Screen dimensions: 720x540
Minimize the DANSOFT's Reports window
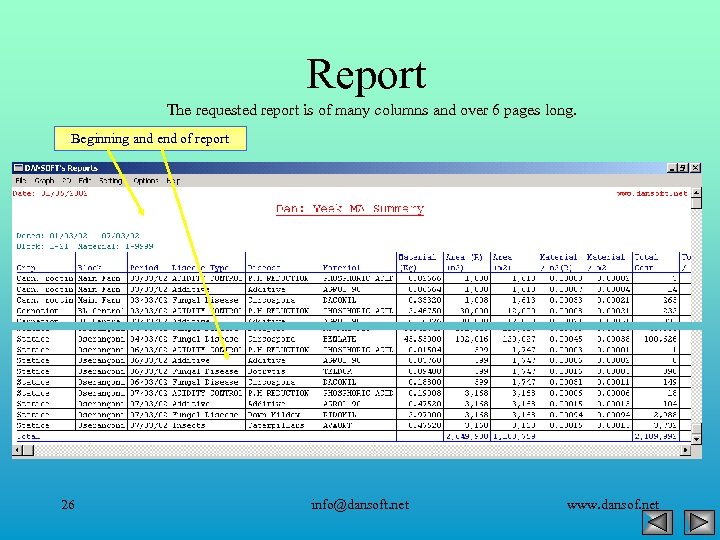click(672, 168)
